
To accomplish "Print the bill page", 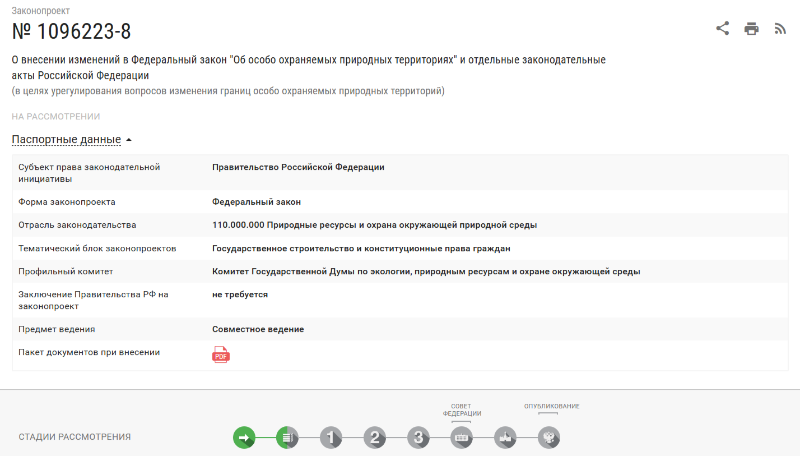I will pos(752,29).
